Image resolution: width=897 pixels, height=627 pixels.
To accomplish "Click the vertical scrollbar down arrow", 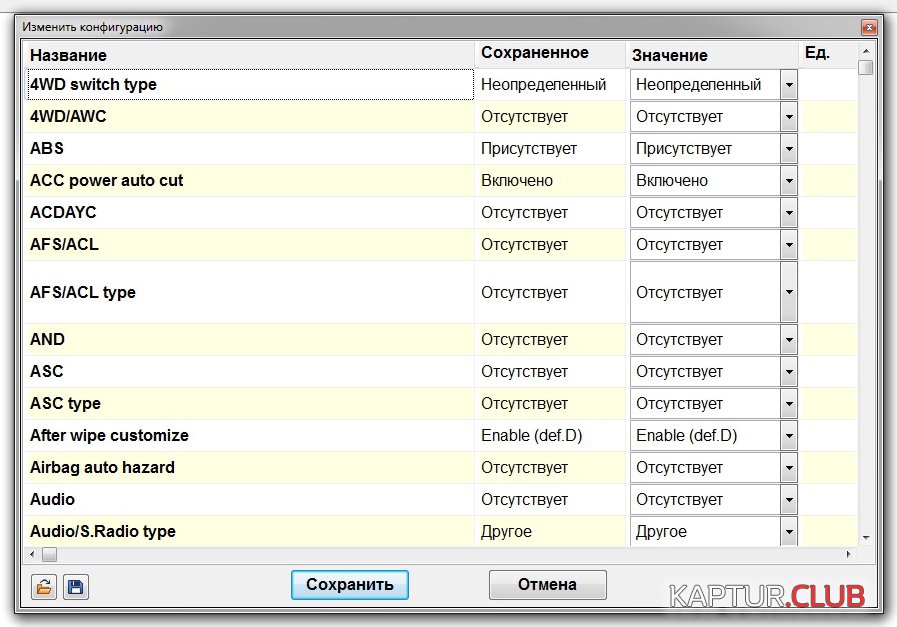I will pyautogui.click(x=865, y=537).
